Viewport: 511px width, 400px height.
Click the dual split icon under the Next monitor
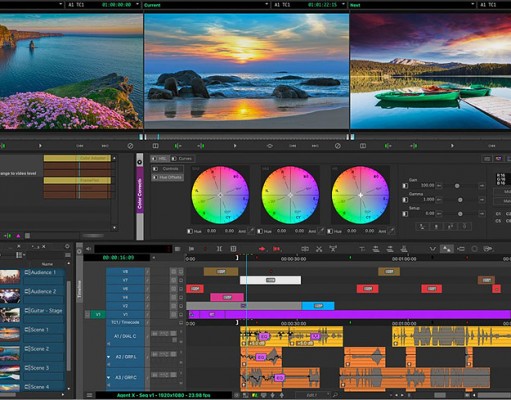tap(363, 146)
